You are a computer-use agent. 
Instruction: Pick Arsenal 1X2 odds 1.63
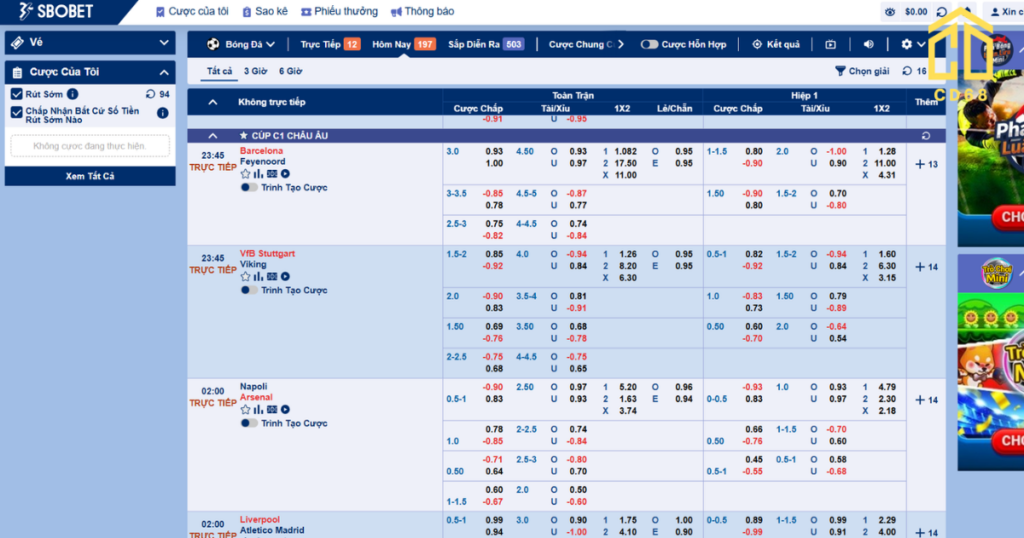coord(628,399)
